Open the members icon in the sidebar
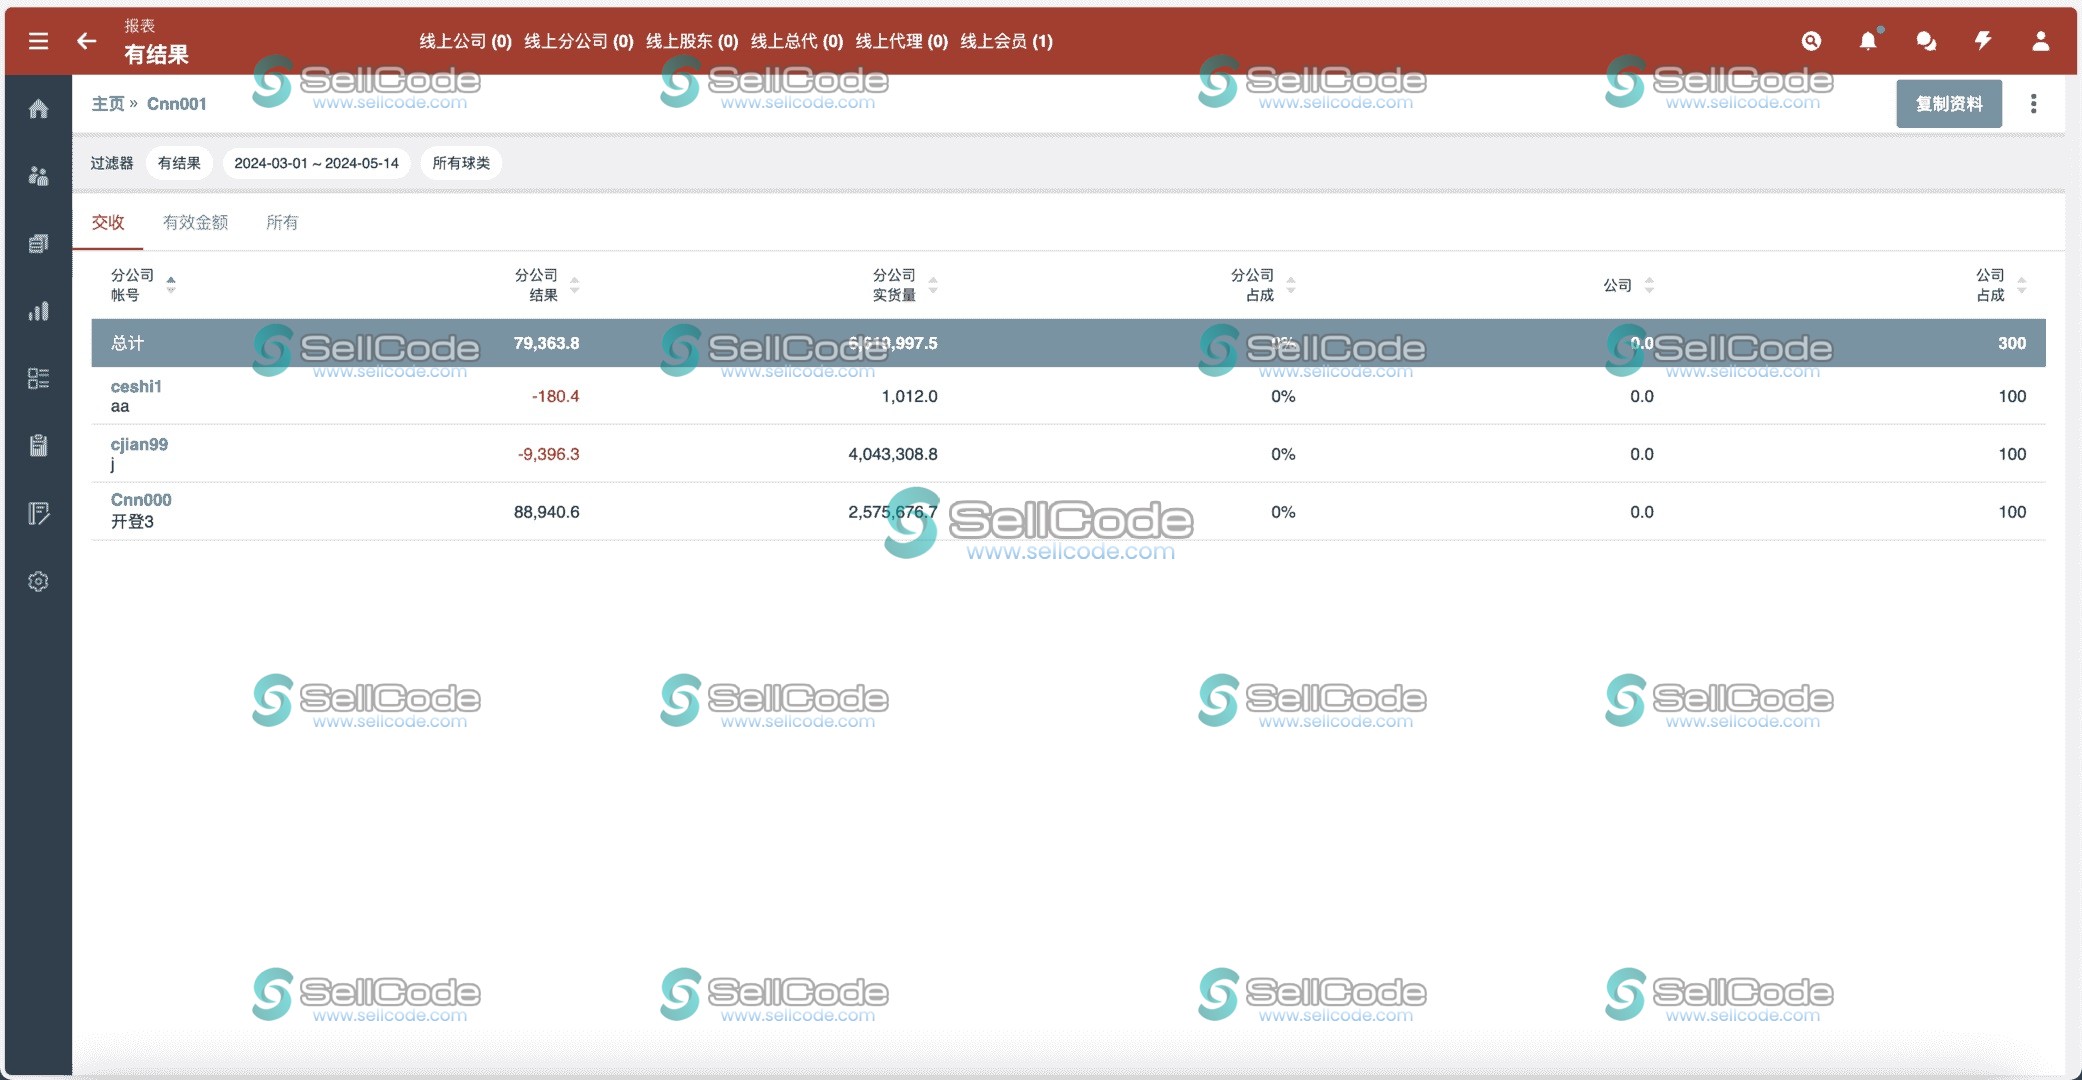2082x1080 pixels. click(38, 175)
